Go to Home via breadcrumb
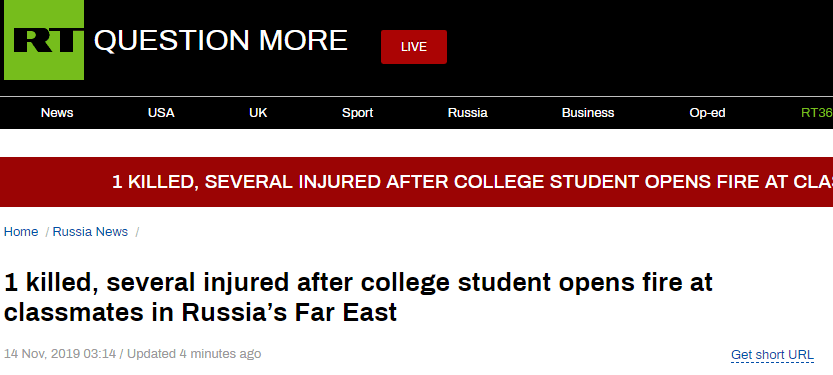The image size is (833, 375). 21,232
